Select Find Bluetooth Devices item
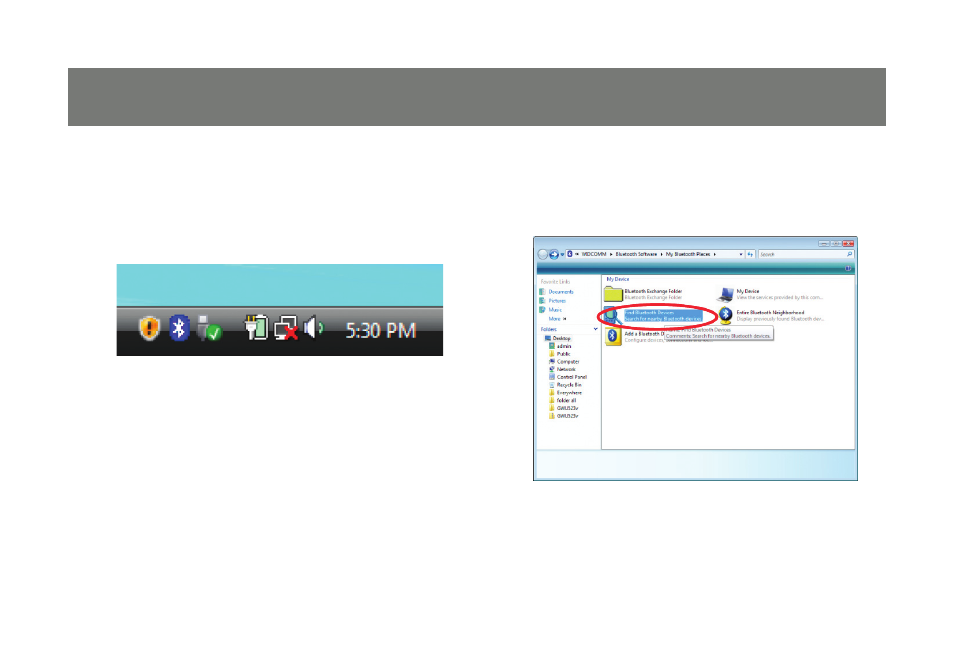 pyautogui.click(x=653, y=315)
